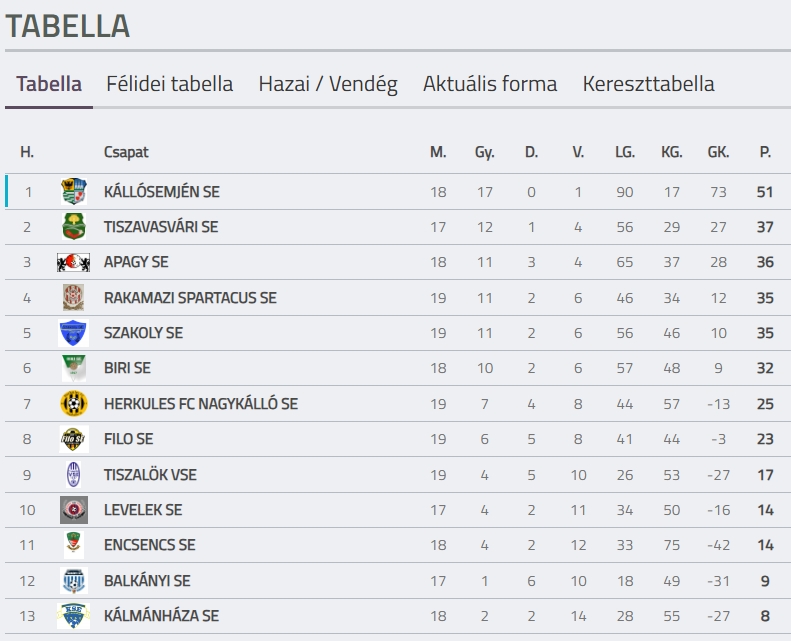This screenshot has width=791, height=641.
Task: Open the ENCSENCS SE team page
Action: coord(149,545)
